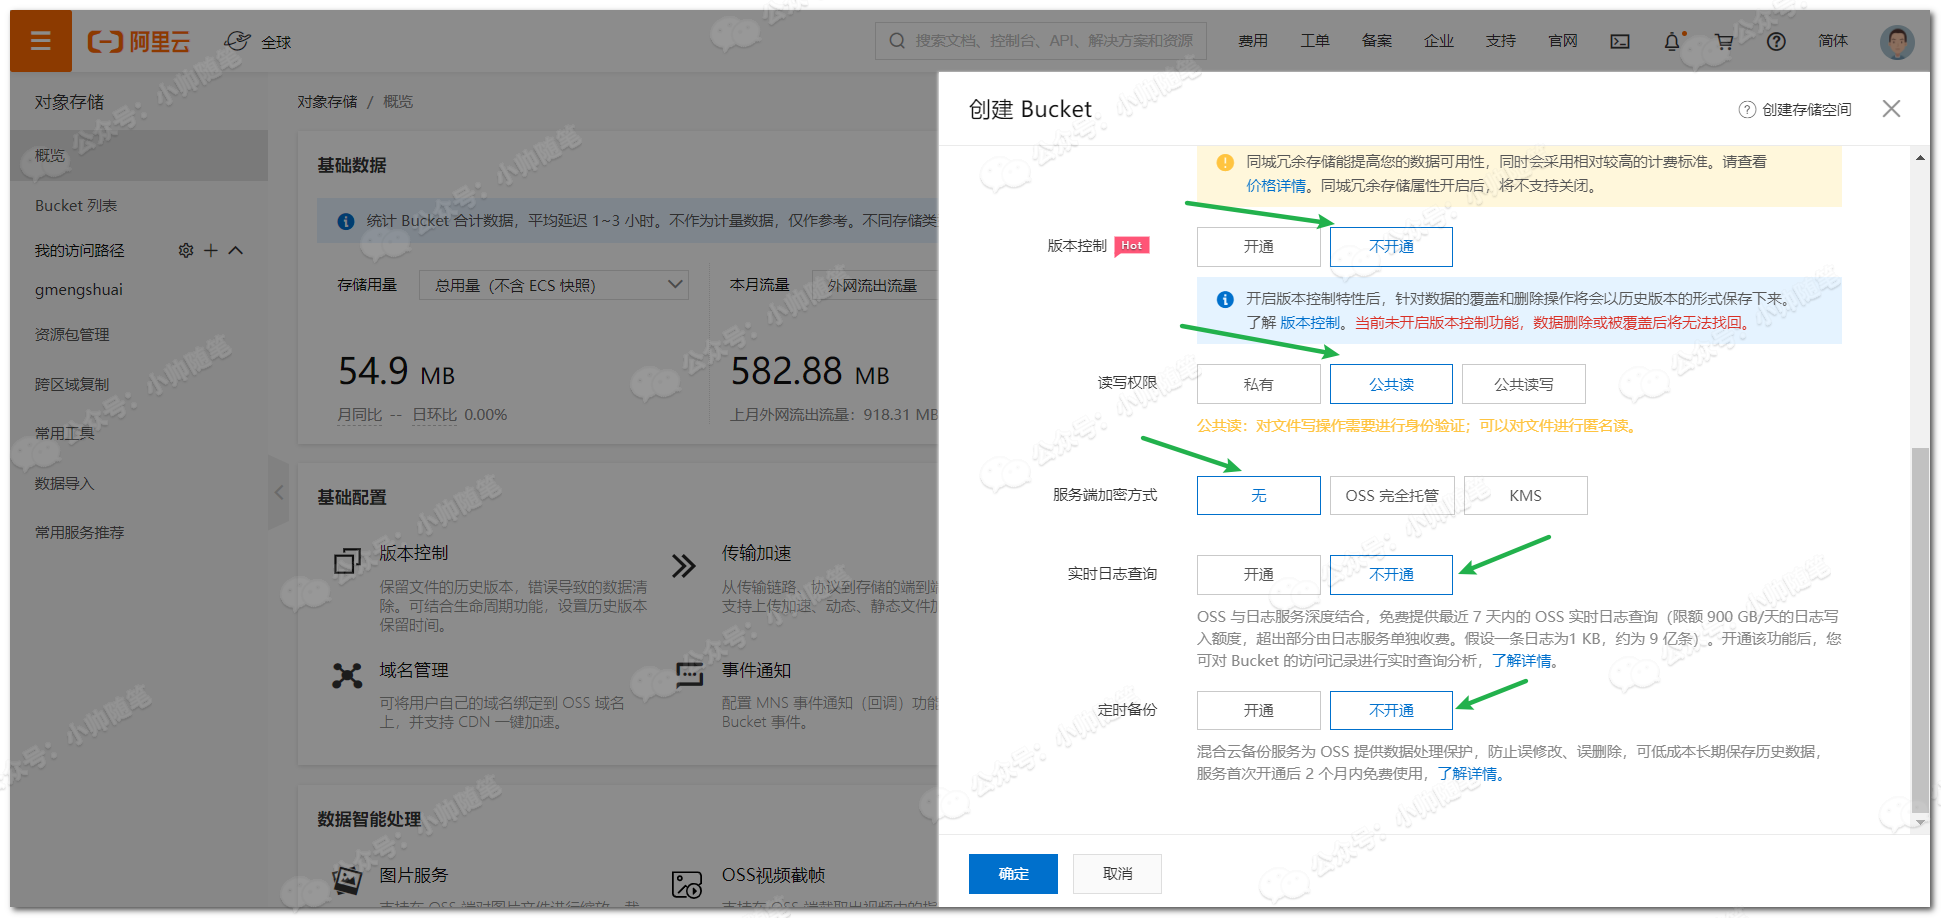Open the 简体 language selector
Viewport: 1941px width, 918px height.
[1832, 41]
